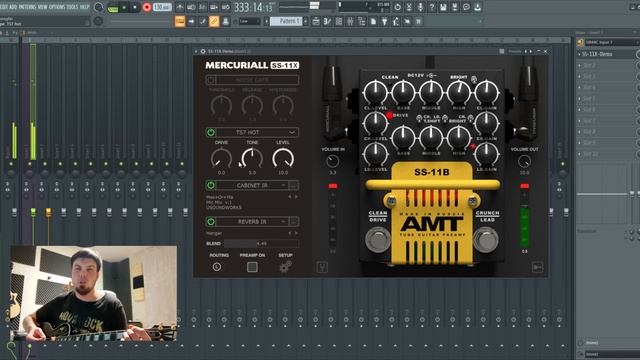640x360 pixels.
Task: Open the audio editor scissors icon
Action: click(x=409, y=7)
